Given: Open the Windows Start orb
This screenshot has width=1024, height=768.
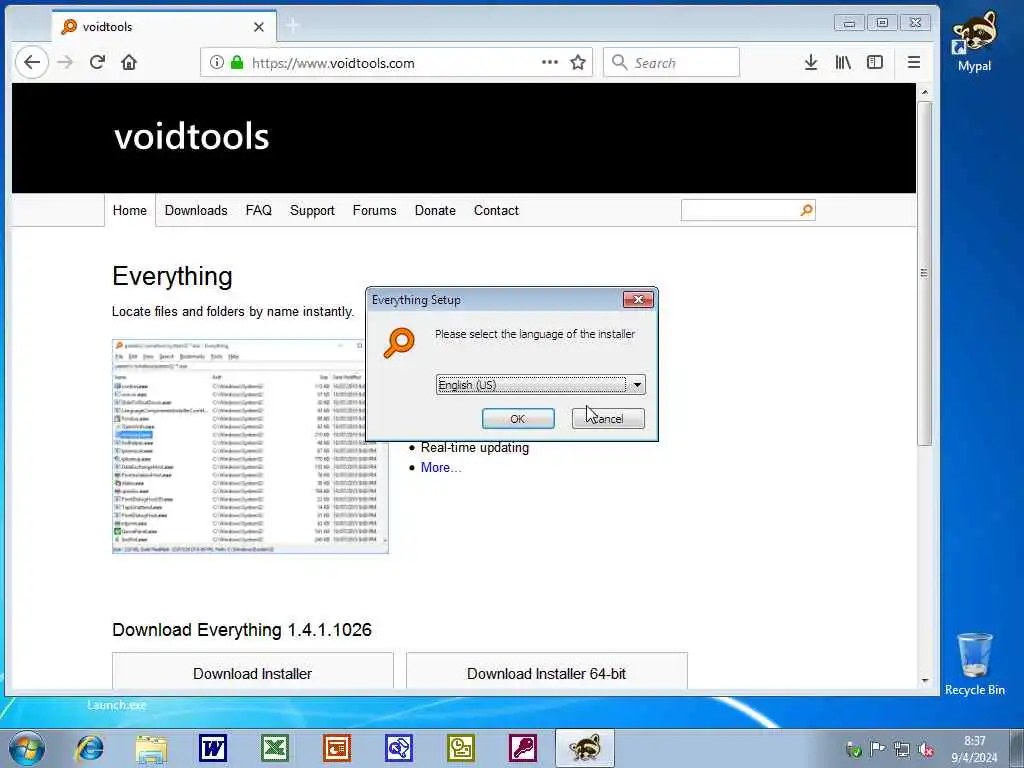Looking at the screenshot, I should pos(27,748).
